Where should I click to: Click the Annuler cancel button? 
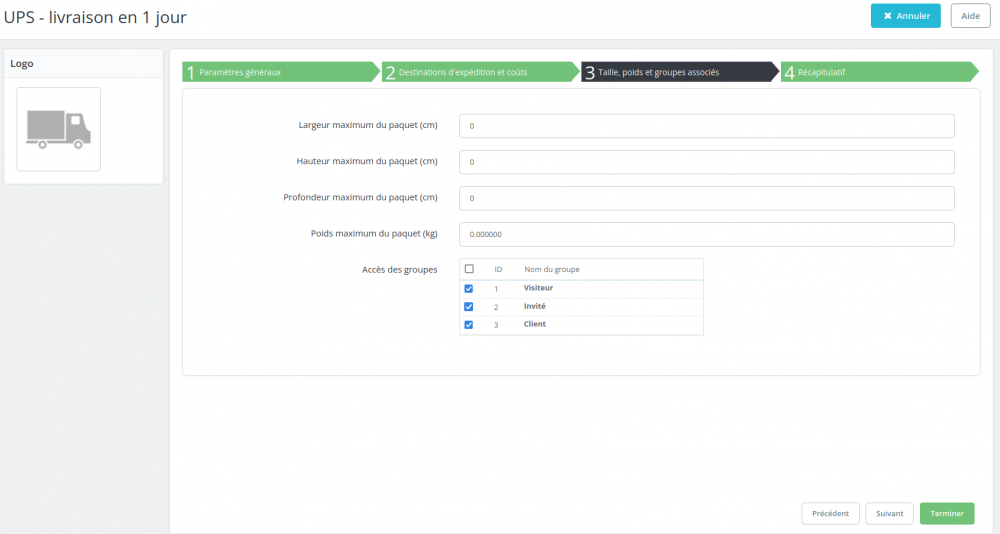point(906,16)
